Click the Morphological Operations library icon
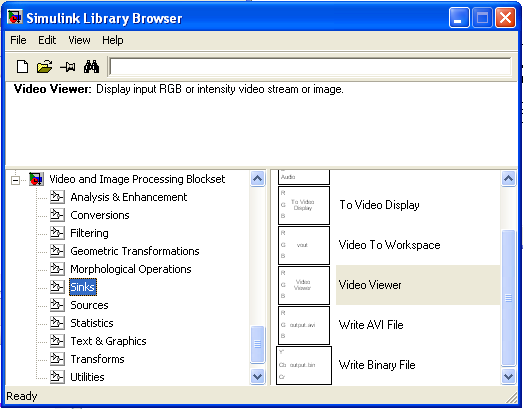The width and height of the screenshot is (523, 409). point(57,269)
